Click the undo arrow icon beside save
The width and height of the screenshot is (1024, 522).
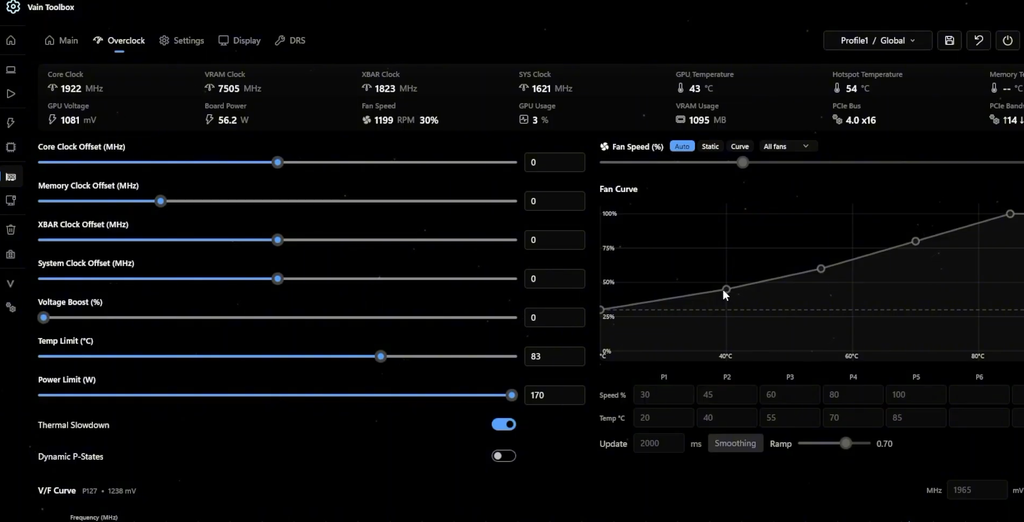click(978, 41)
